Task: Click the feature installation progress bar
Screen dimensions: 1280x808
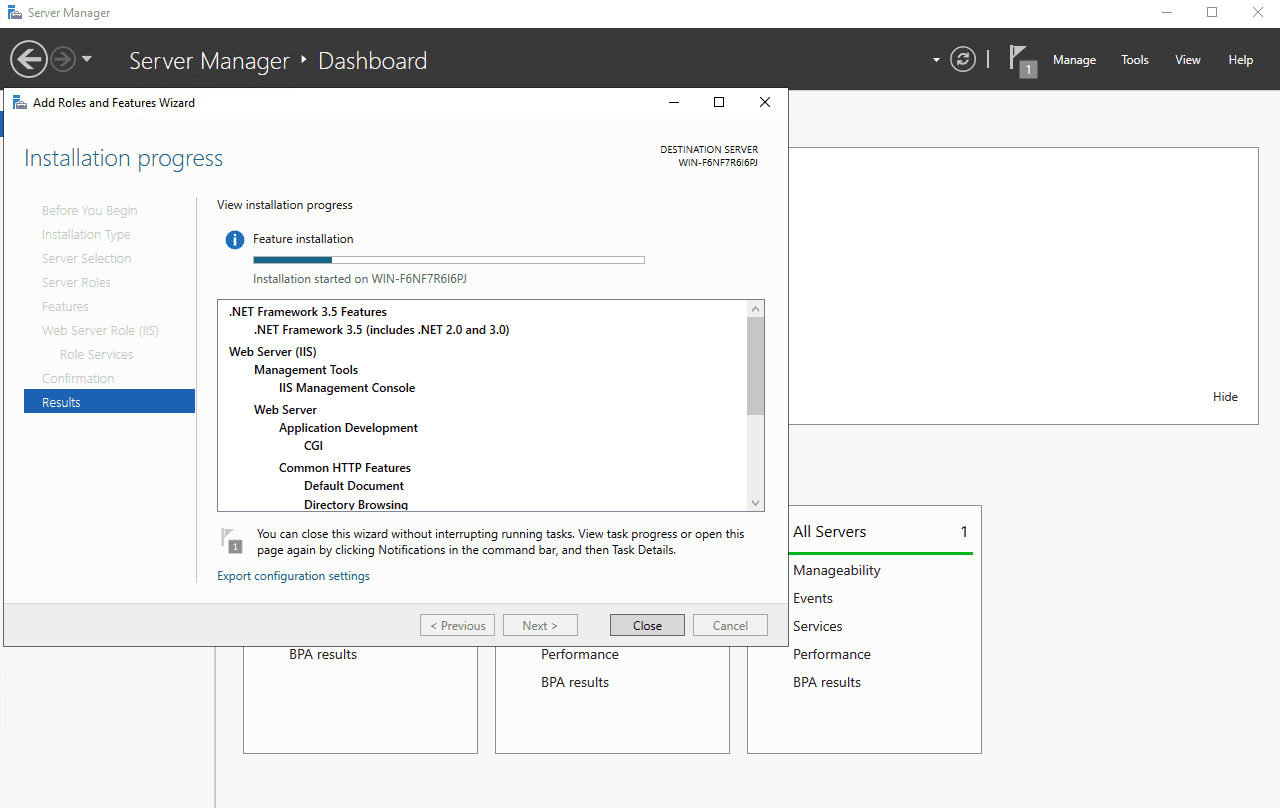Action: click(x=448, y=260)
